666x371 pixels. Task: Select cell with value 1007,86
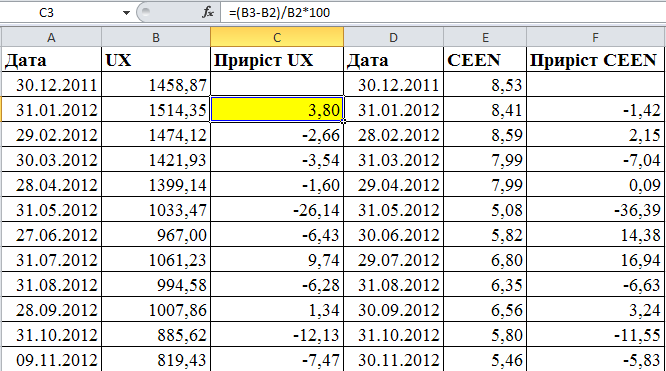tap(156, 310)
